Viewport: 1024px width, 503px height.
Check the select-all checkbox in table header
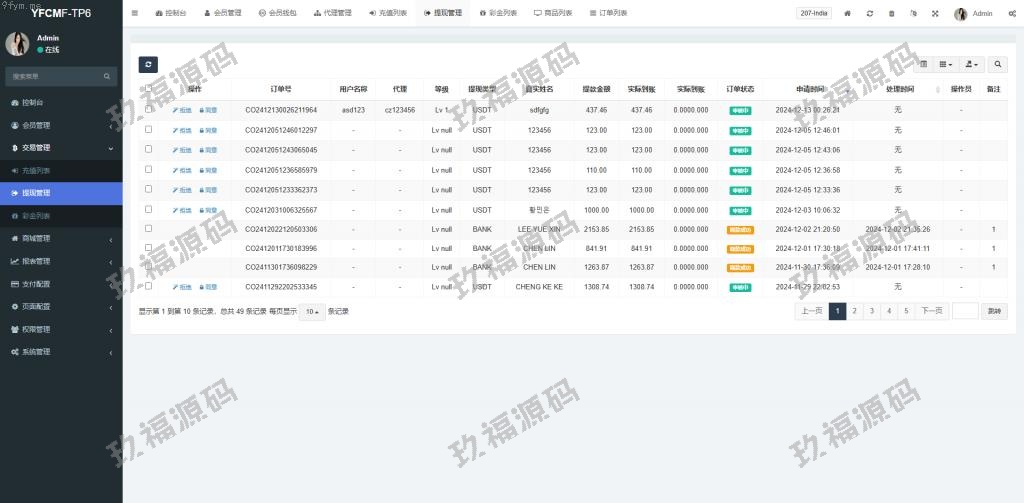click(x=149, y=89)
